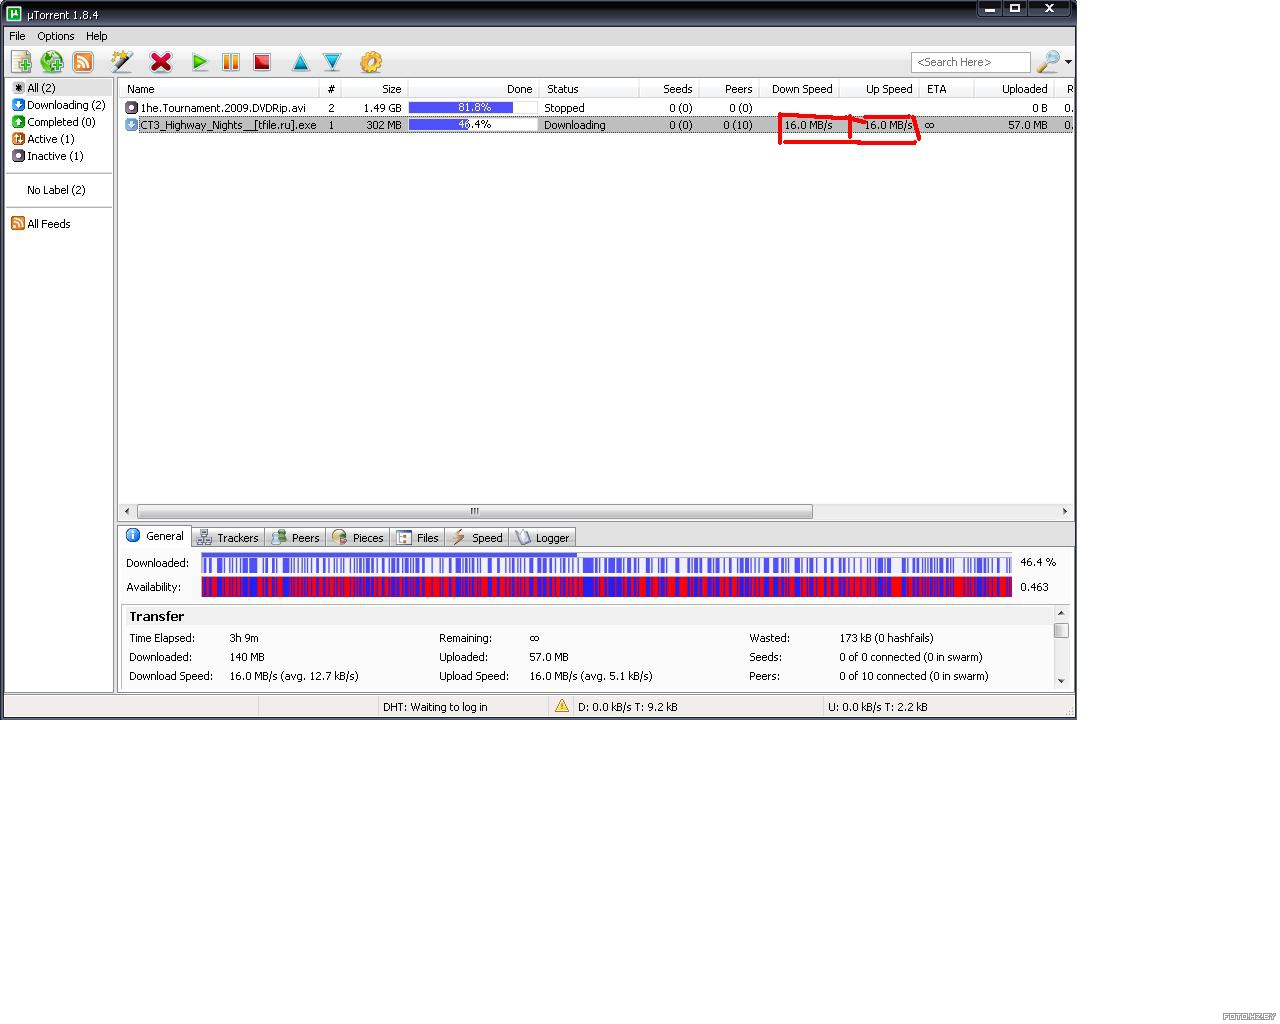The image size is (1280, 1024).
Task: Sort by the Seeds column header
Action: click(x=668, y=89)
